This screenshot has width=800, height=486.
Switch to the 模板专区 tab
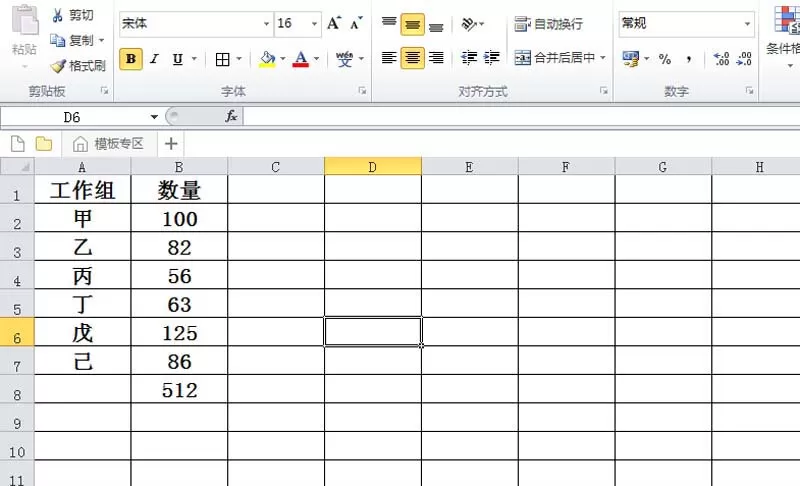coord(109,144)
